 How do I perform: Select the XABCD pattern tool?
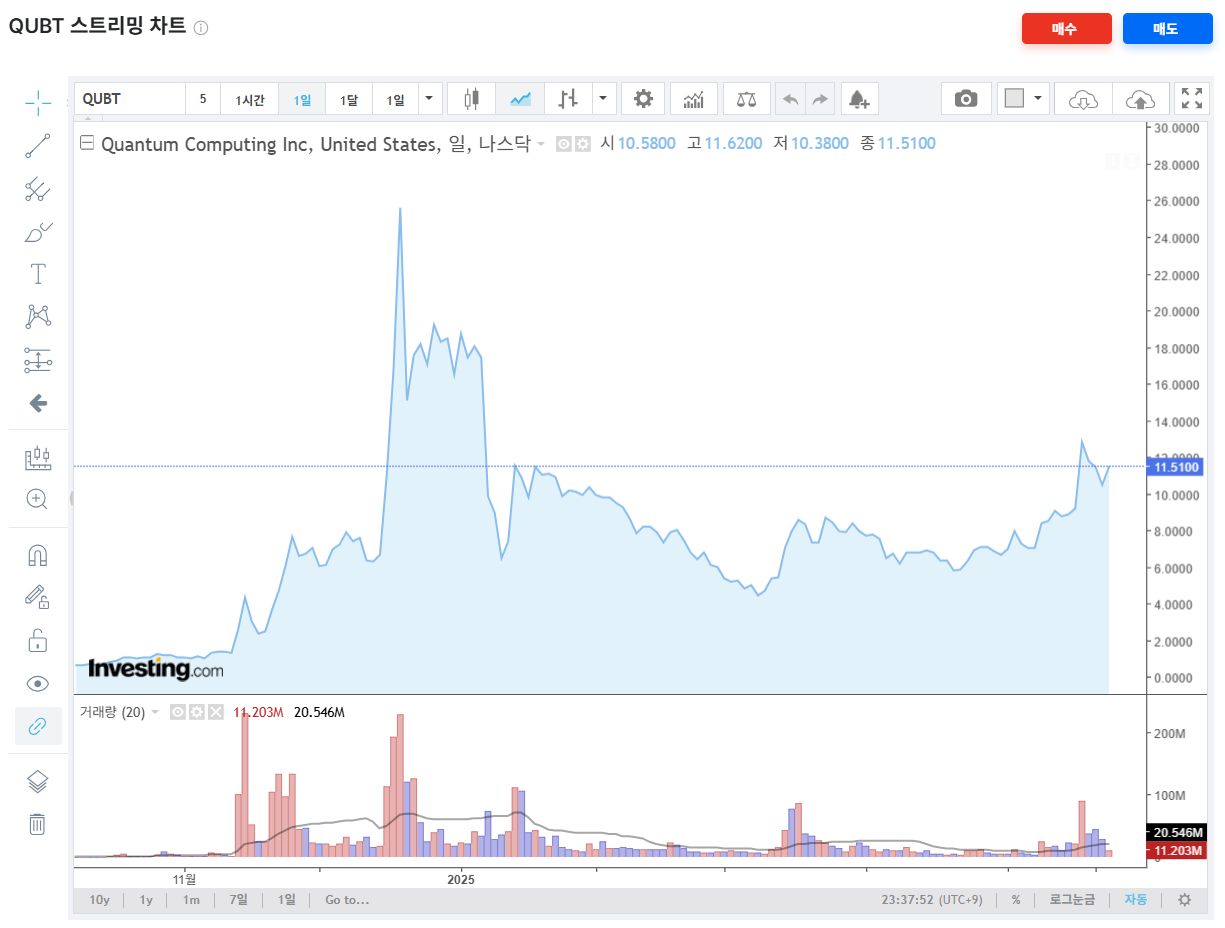click(38, 317)
